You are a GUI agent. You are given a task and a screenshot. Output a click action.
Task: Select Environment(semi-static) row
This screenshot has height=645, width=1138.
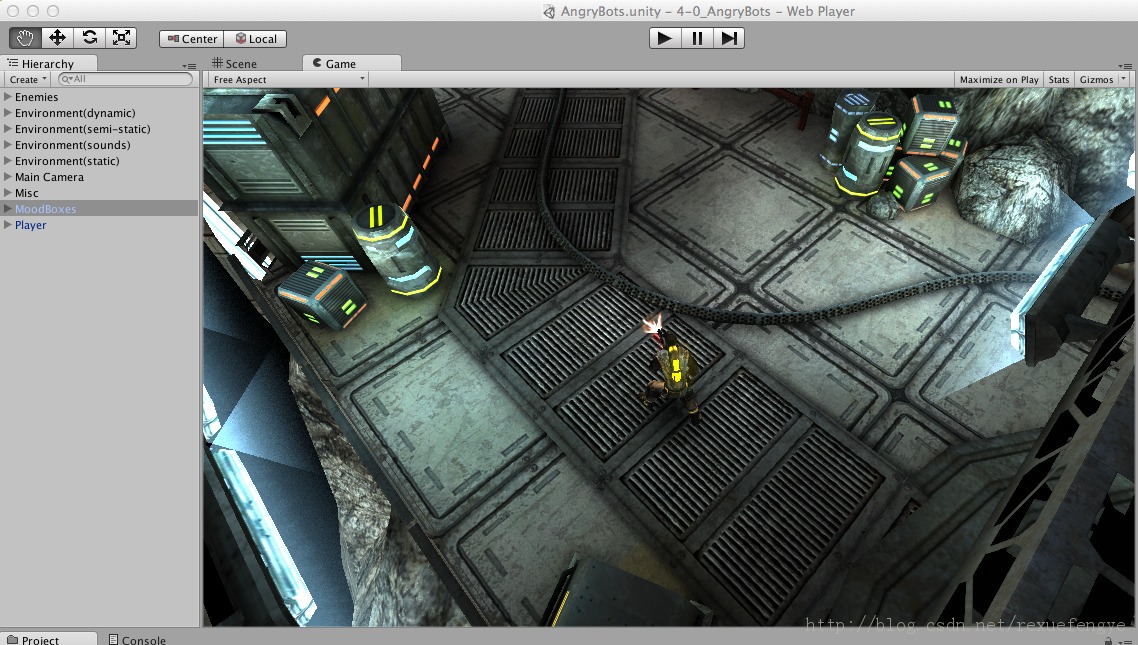click(x=99, y=128)
